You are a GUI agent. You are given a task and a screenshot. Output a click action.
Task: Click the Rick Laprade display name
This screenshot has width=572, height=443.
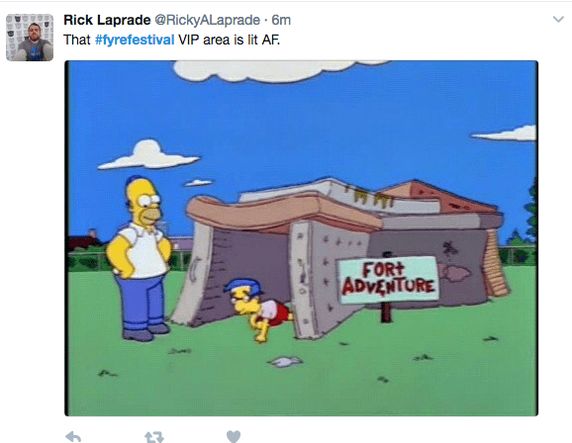[107, 20]
